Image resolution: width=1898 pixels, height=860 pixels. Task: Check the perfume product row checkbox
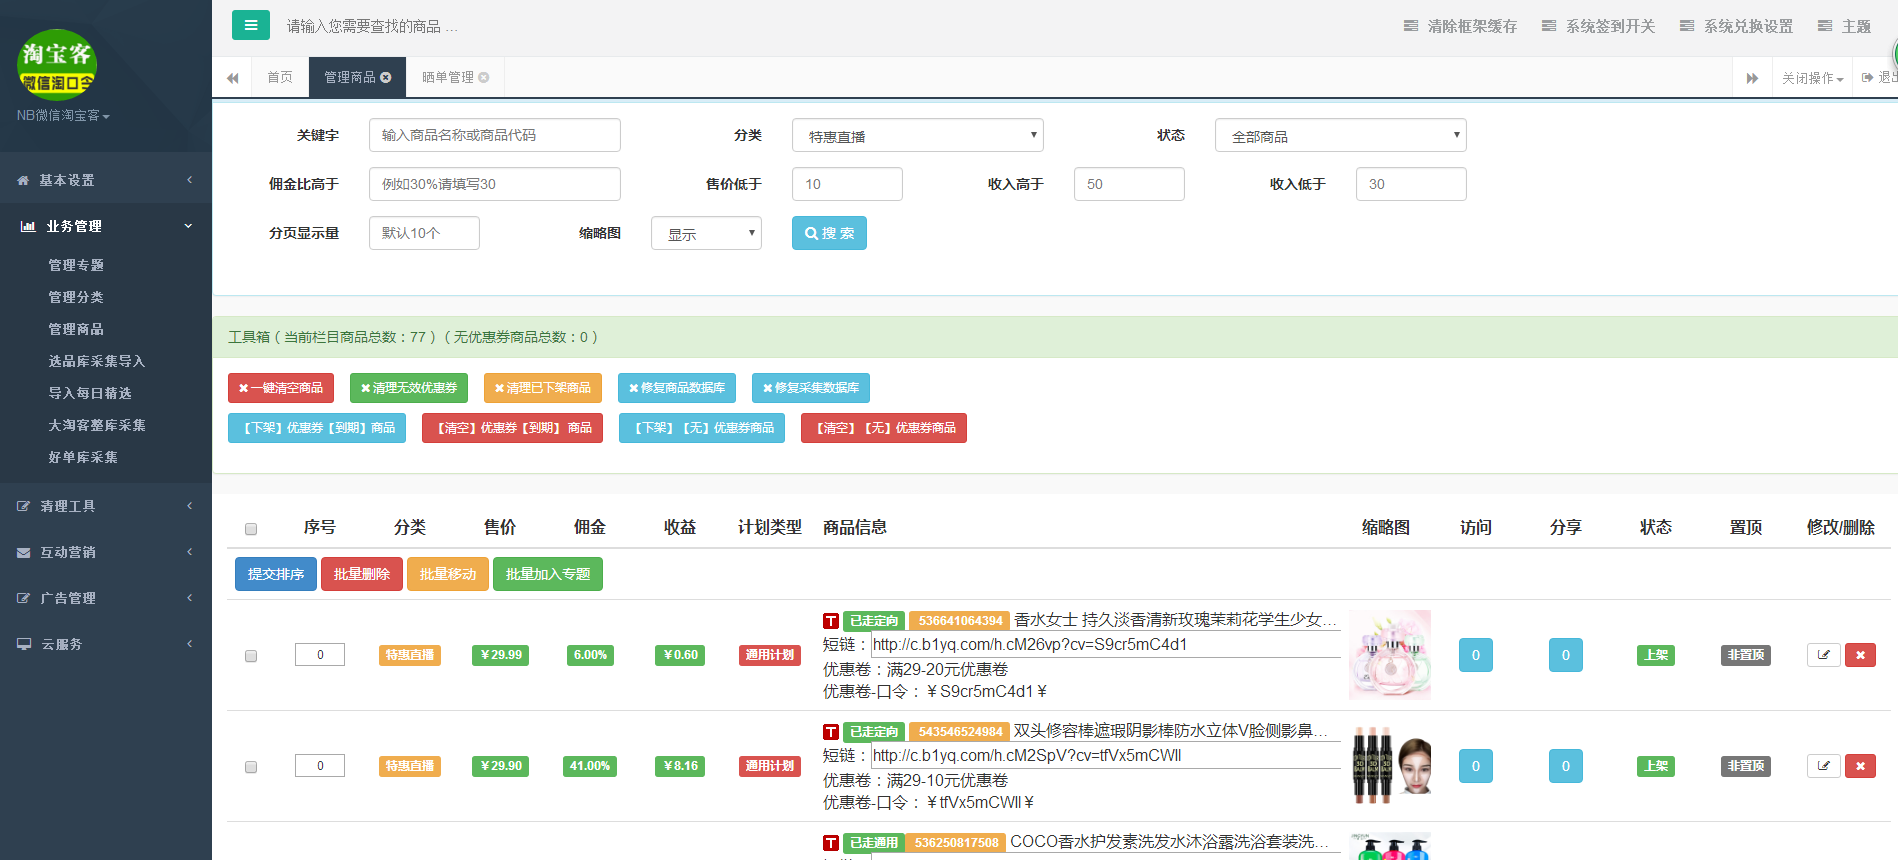coord(251,656)
